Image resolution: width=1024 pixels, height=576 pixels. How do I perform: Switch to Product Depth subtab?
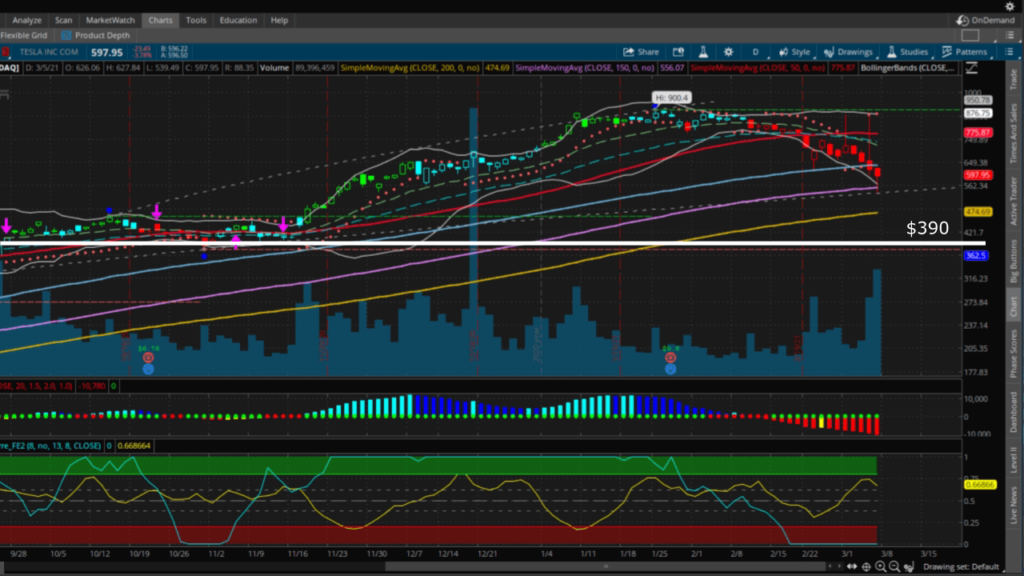[95, 35]
